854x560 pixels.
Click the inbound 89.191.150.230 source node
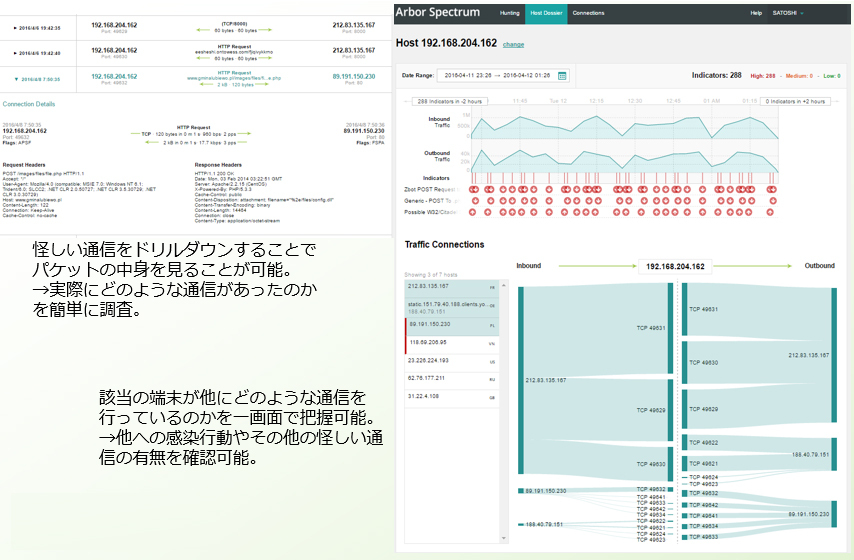521,491
